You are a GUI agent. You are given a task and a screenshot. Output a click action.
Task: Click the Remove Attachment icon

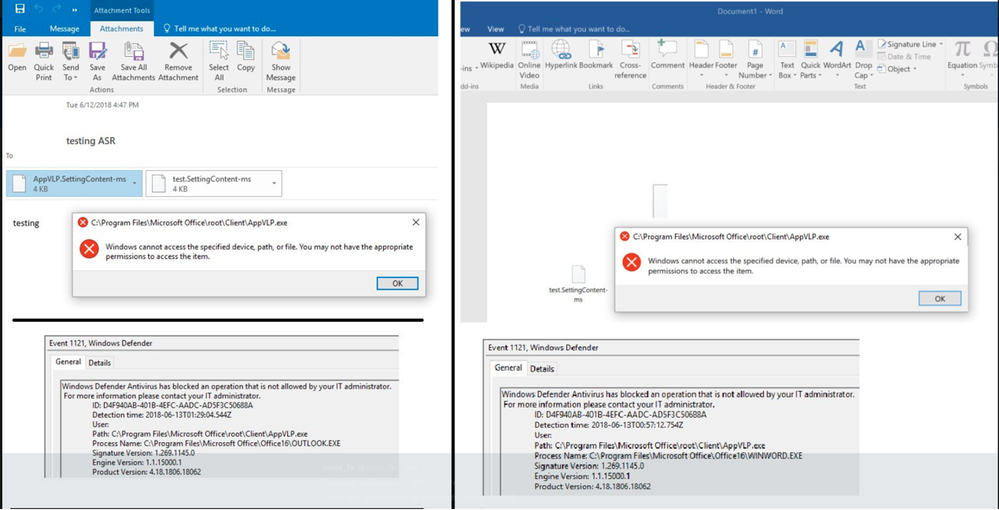(x=178, y=51)
